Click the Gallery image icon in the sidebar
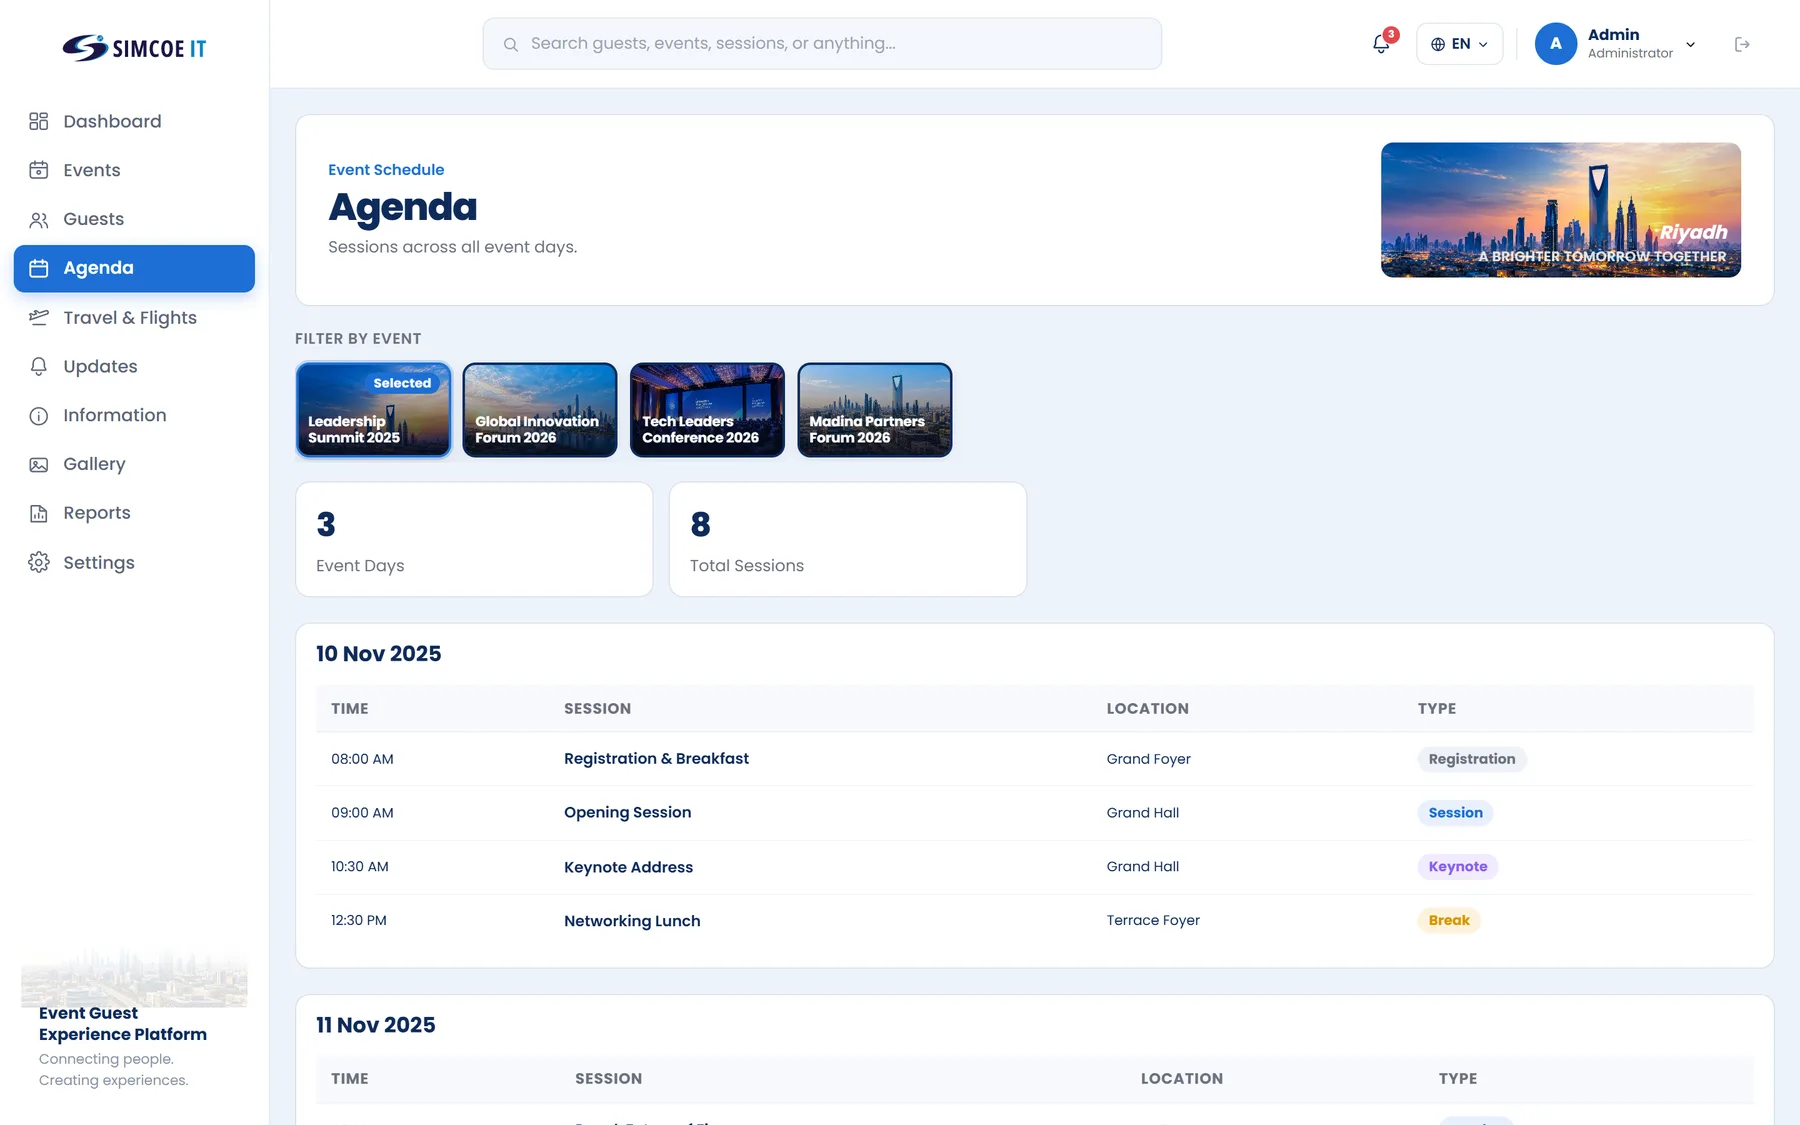This screenshot has width=1800, height=1125. 39,464
